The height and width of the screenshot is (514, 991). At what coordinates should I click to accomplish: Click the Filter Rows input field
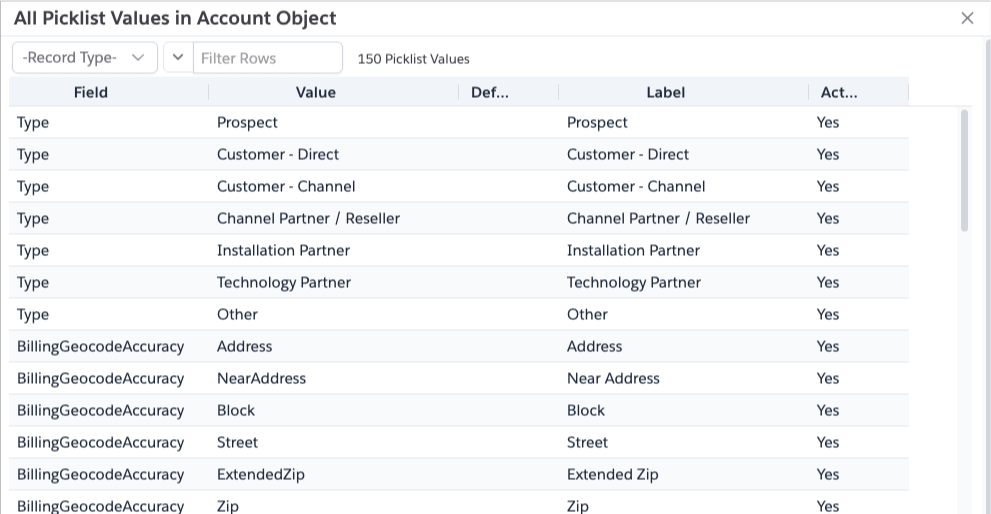coord(267,58)
